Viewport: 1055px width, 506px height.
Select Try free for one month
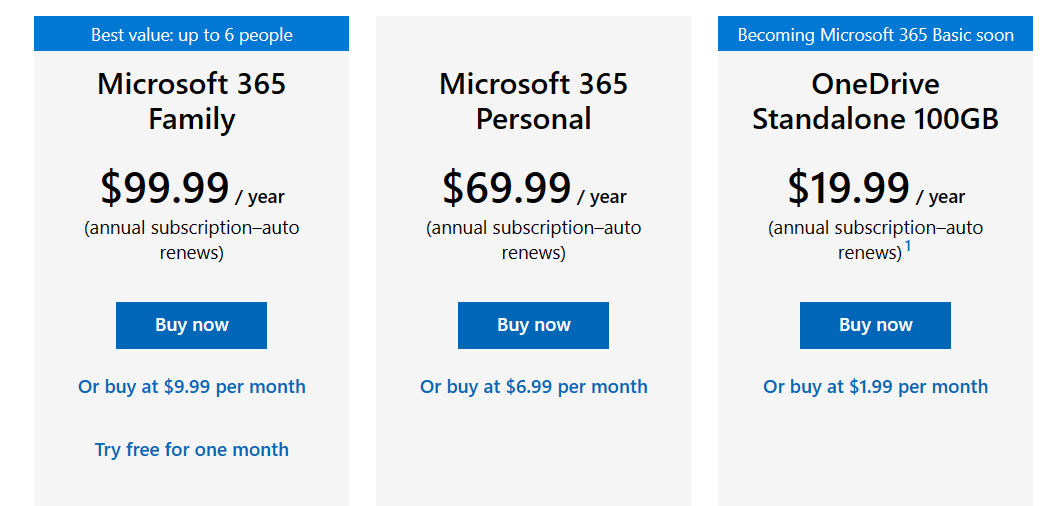192,449
